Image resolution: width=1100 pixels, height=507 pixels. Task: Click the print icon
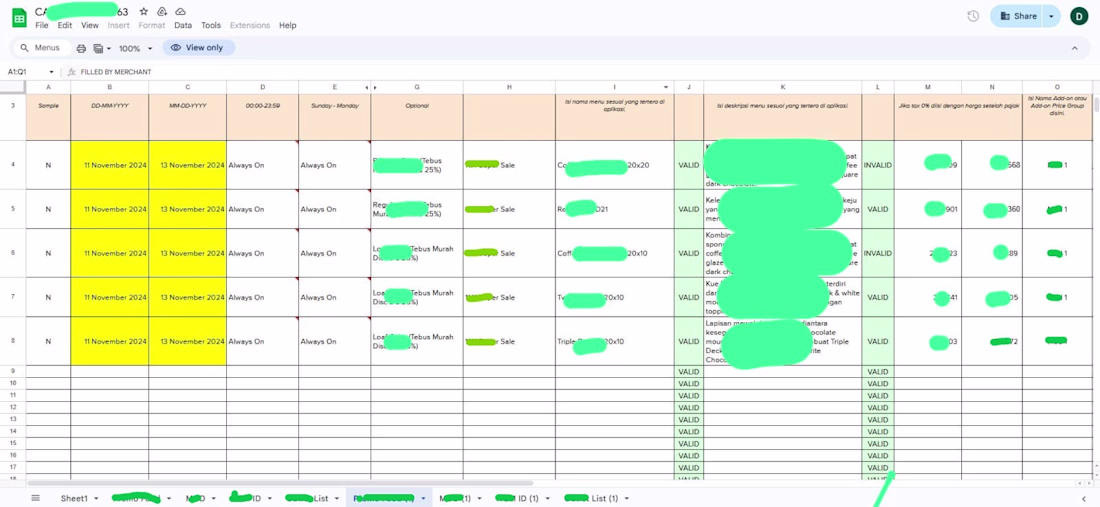pyautogui.click(x=81, y=48)
